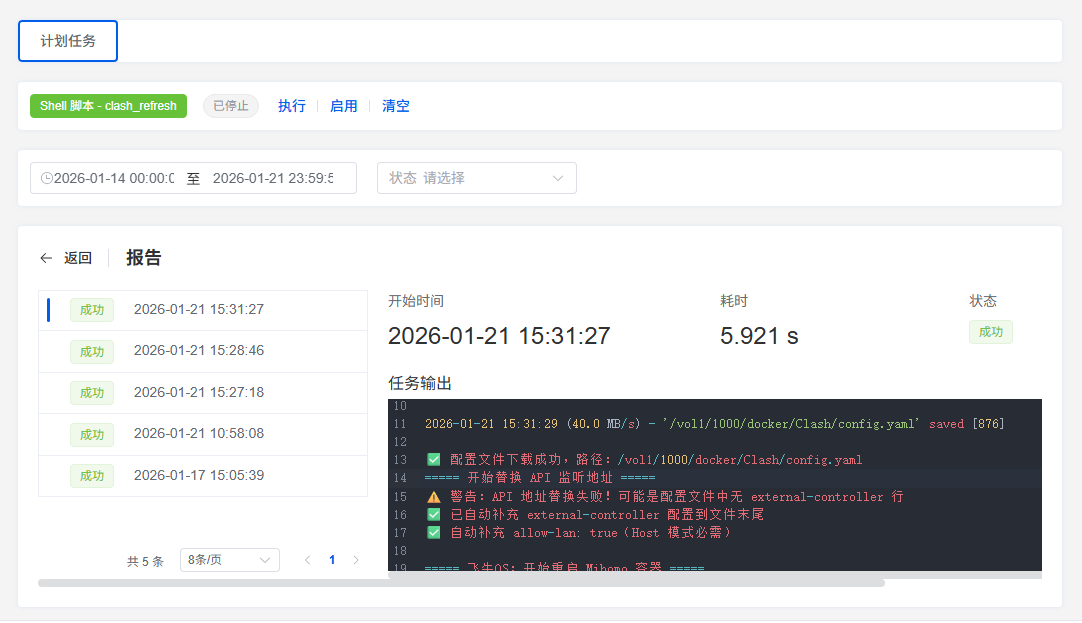Click the Shell 脚本 - clash_refresh tag
Viewport: 1082px width, 623px height.
point(107,105)
